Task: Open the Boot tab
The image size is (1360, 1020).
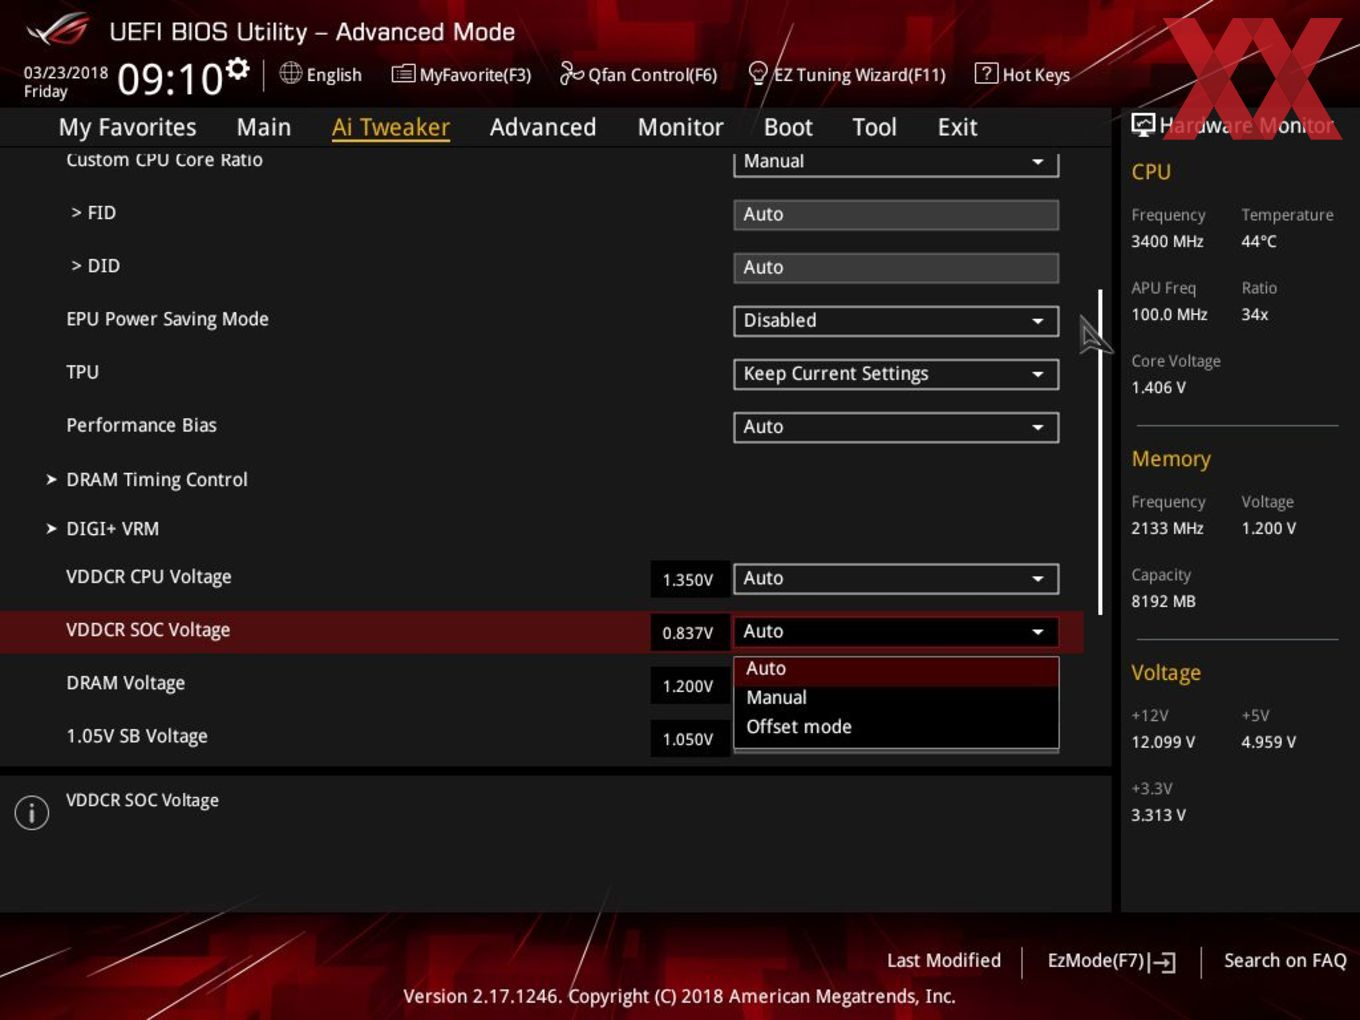Action: pyautogui.click(x=788, y=127)
